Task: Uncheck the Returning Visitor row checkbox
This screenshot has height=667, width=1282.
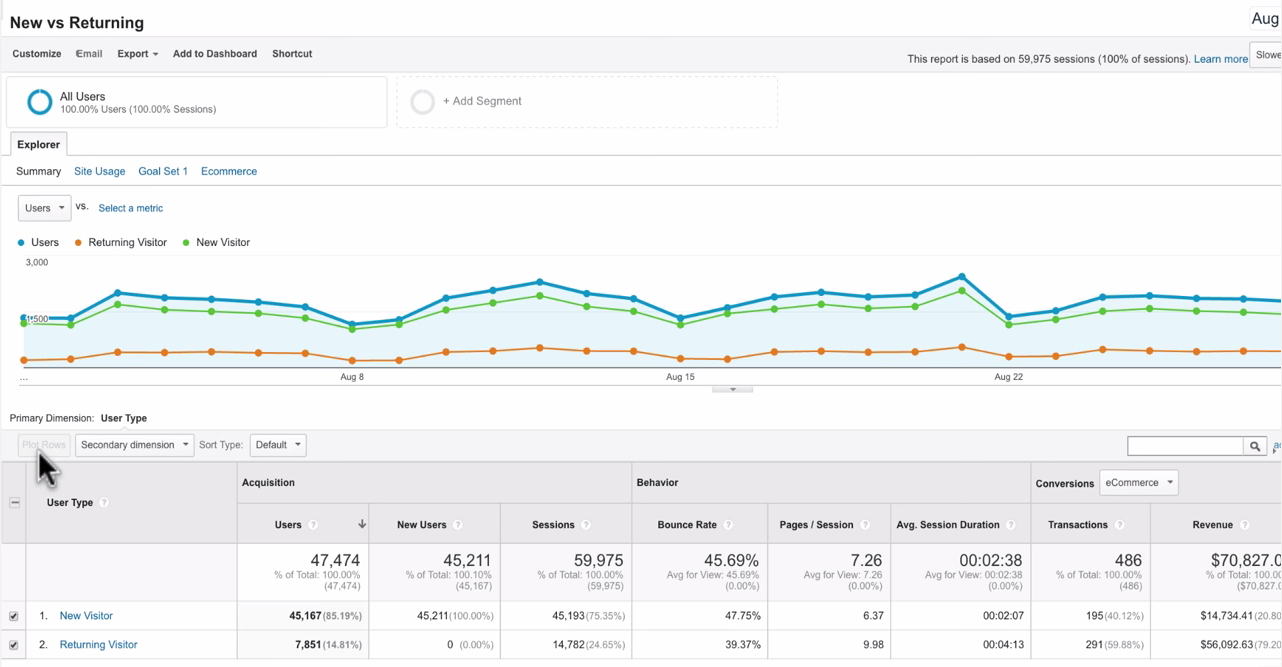Action: point(14,646)
